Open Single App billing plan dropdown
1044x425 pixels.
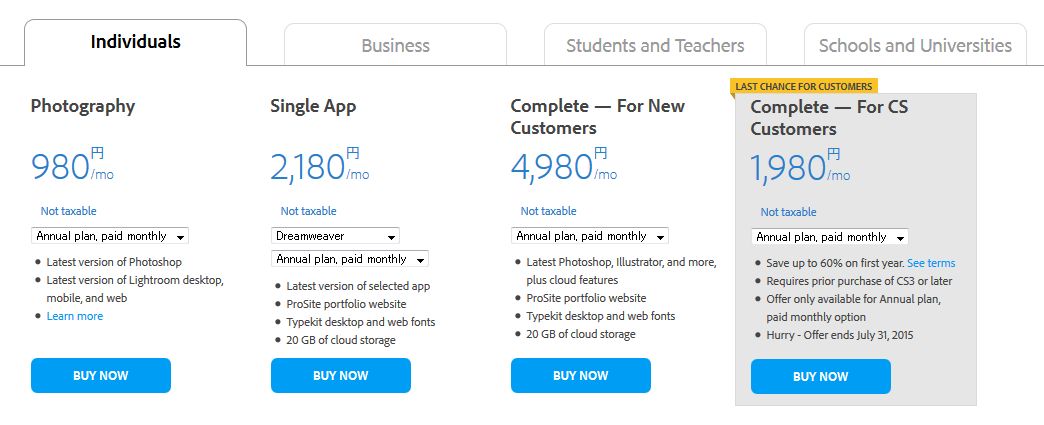350,259
